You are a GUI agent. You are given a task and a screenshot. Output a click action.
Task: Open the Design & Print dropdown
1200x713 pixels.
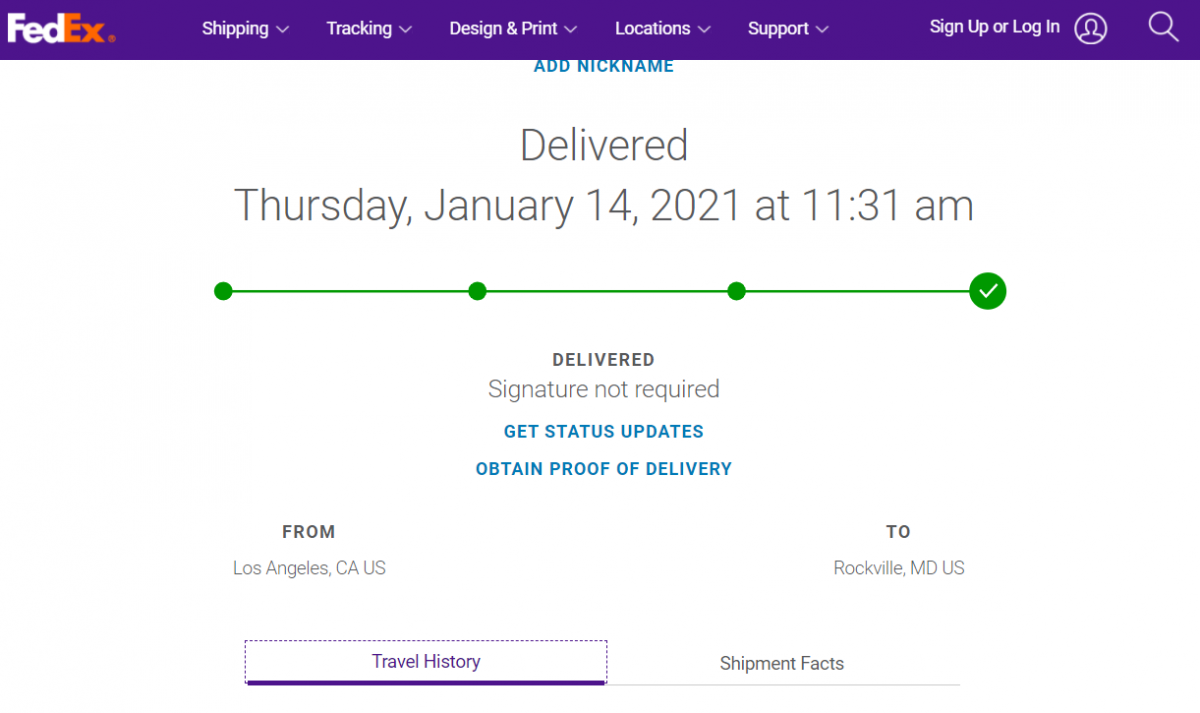click(x=513, y=29)
